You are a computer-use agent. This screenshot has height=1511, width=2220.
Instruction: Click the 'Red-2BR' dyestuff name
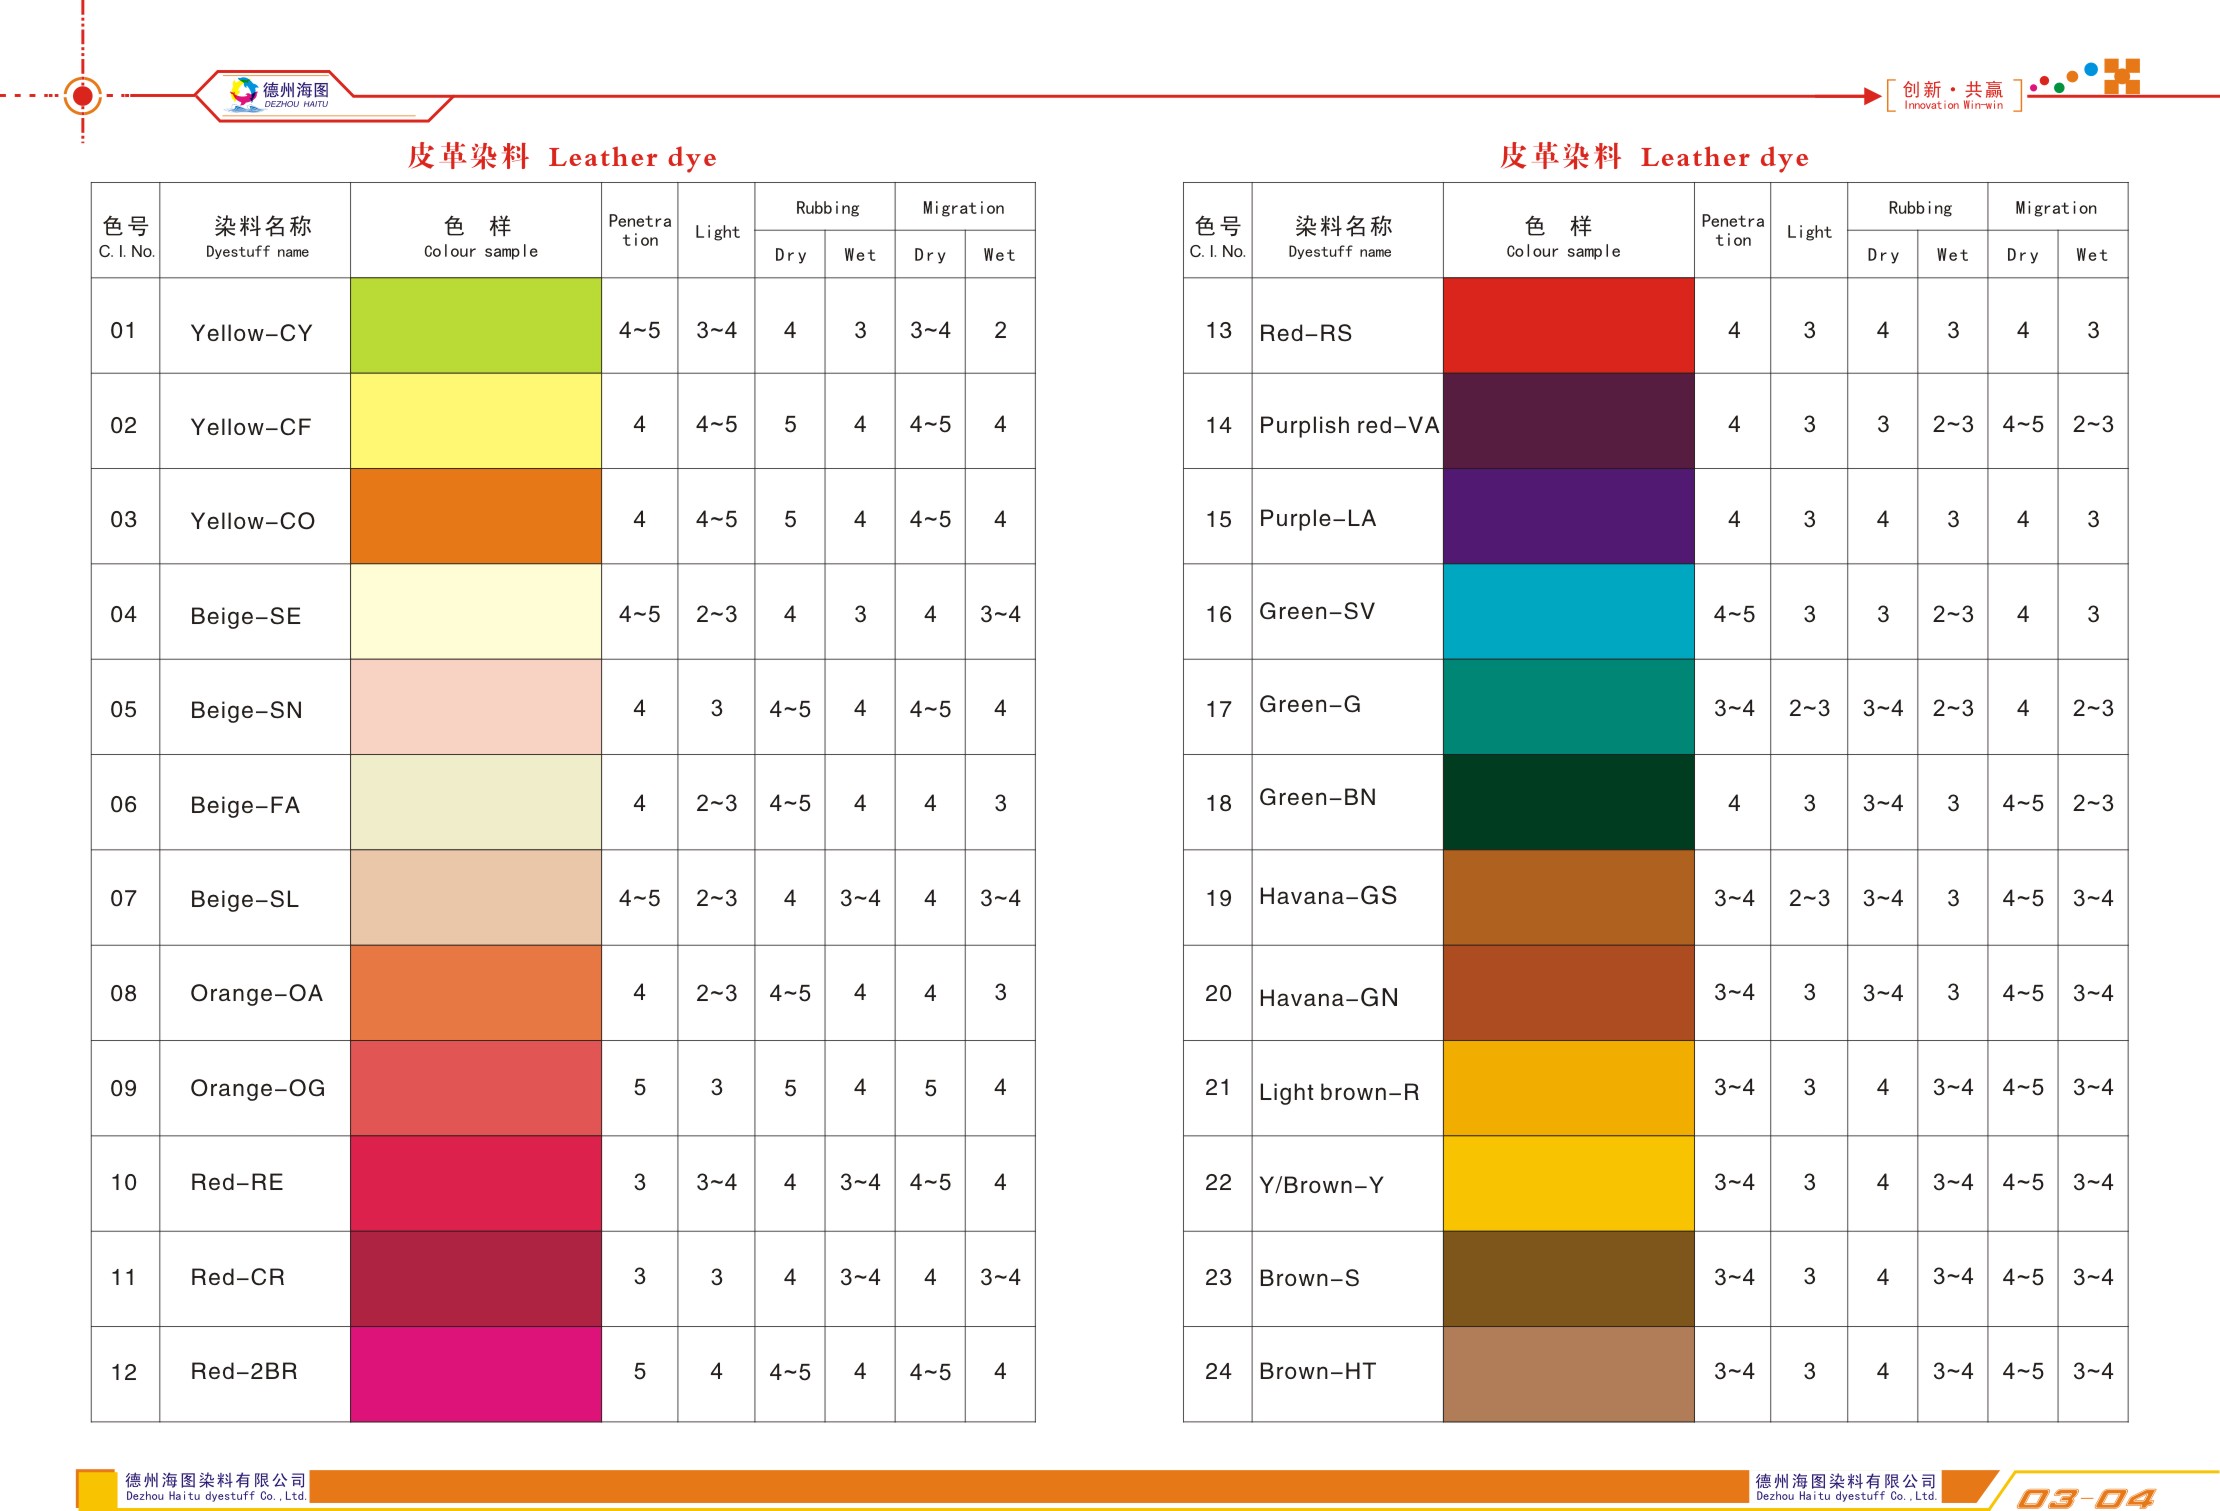pyautogui.click(x=244, y=1371)
